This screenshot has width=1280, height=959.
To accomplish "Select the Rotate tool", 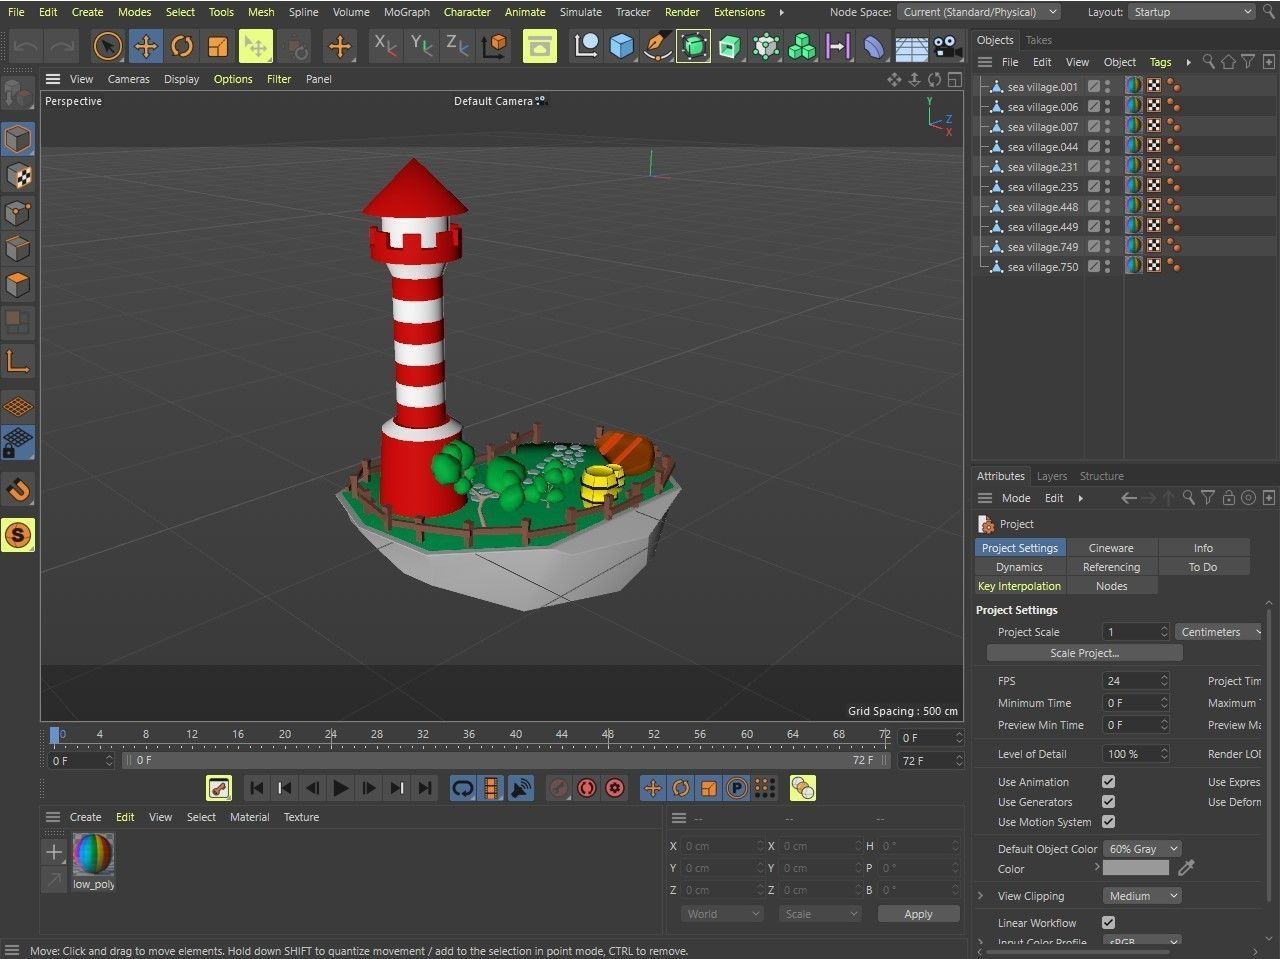I will click(182, 46).
